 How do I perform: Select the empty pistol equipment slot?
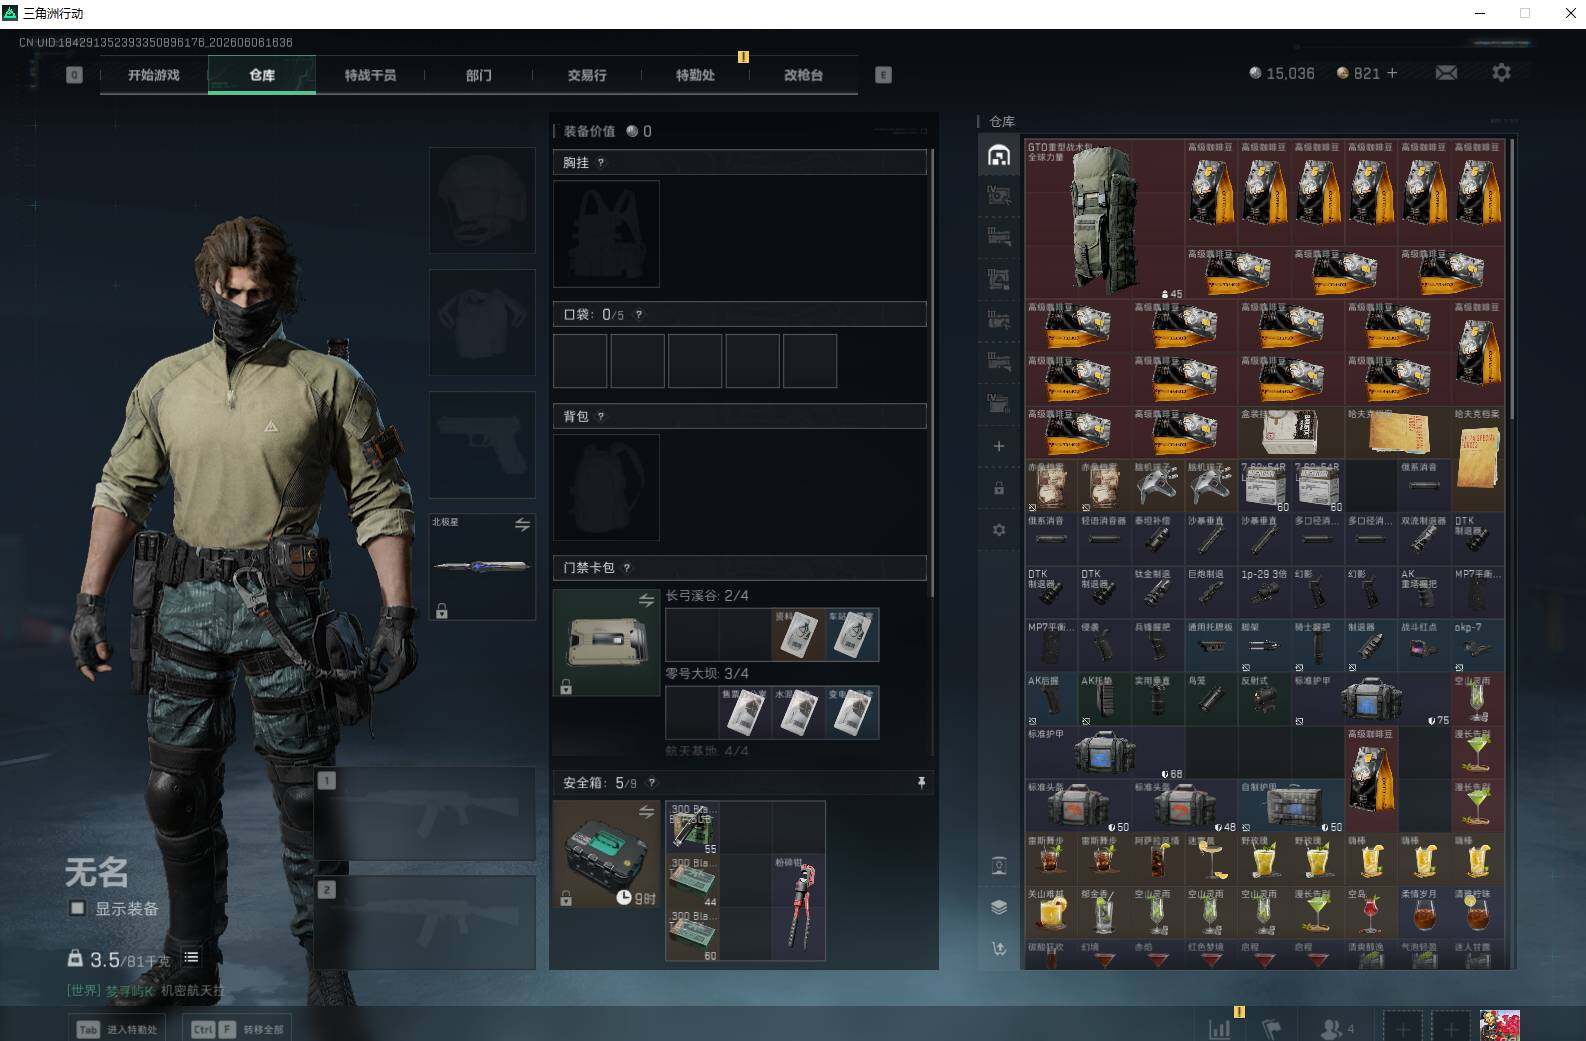(x=482, y=445)
